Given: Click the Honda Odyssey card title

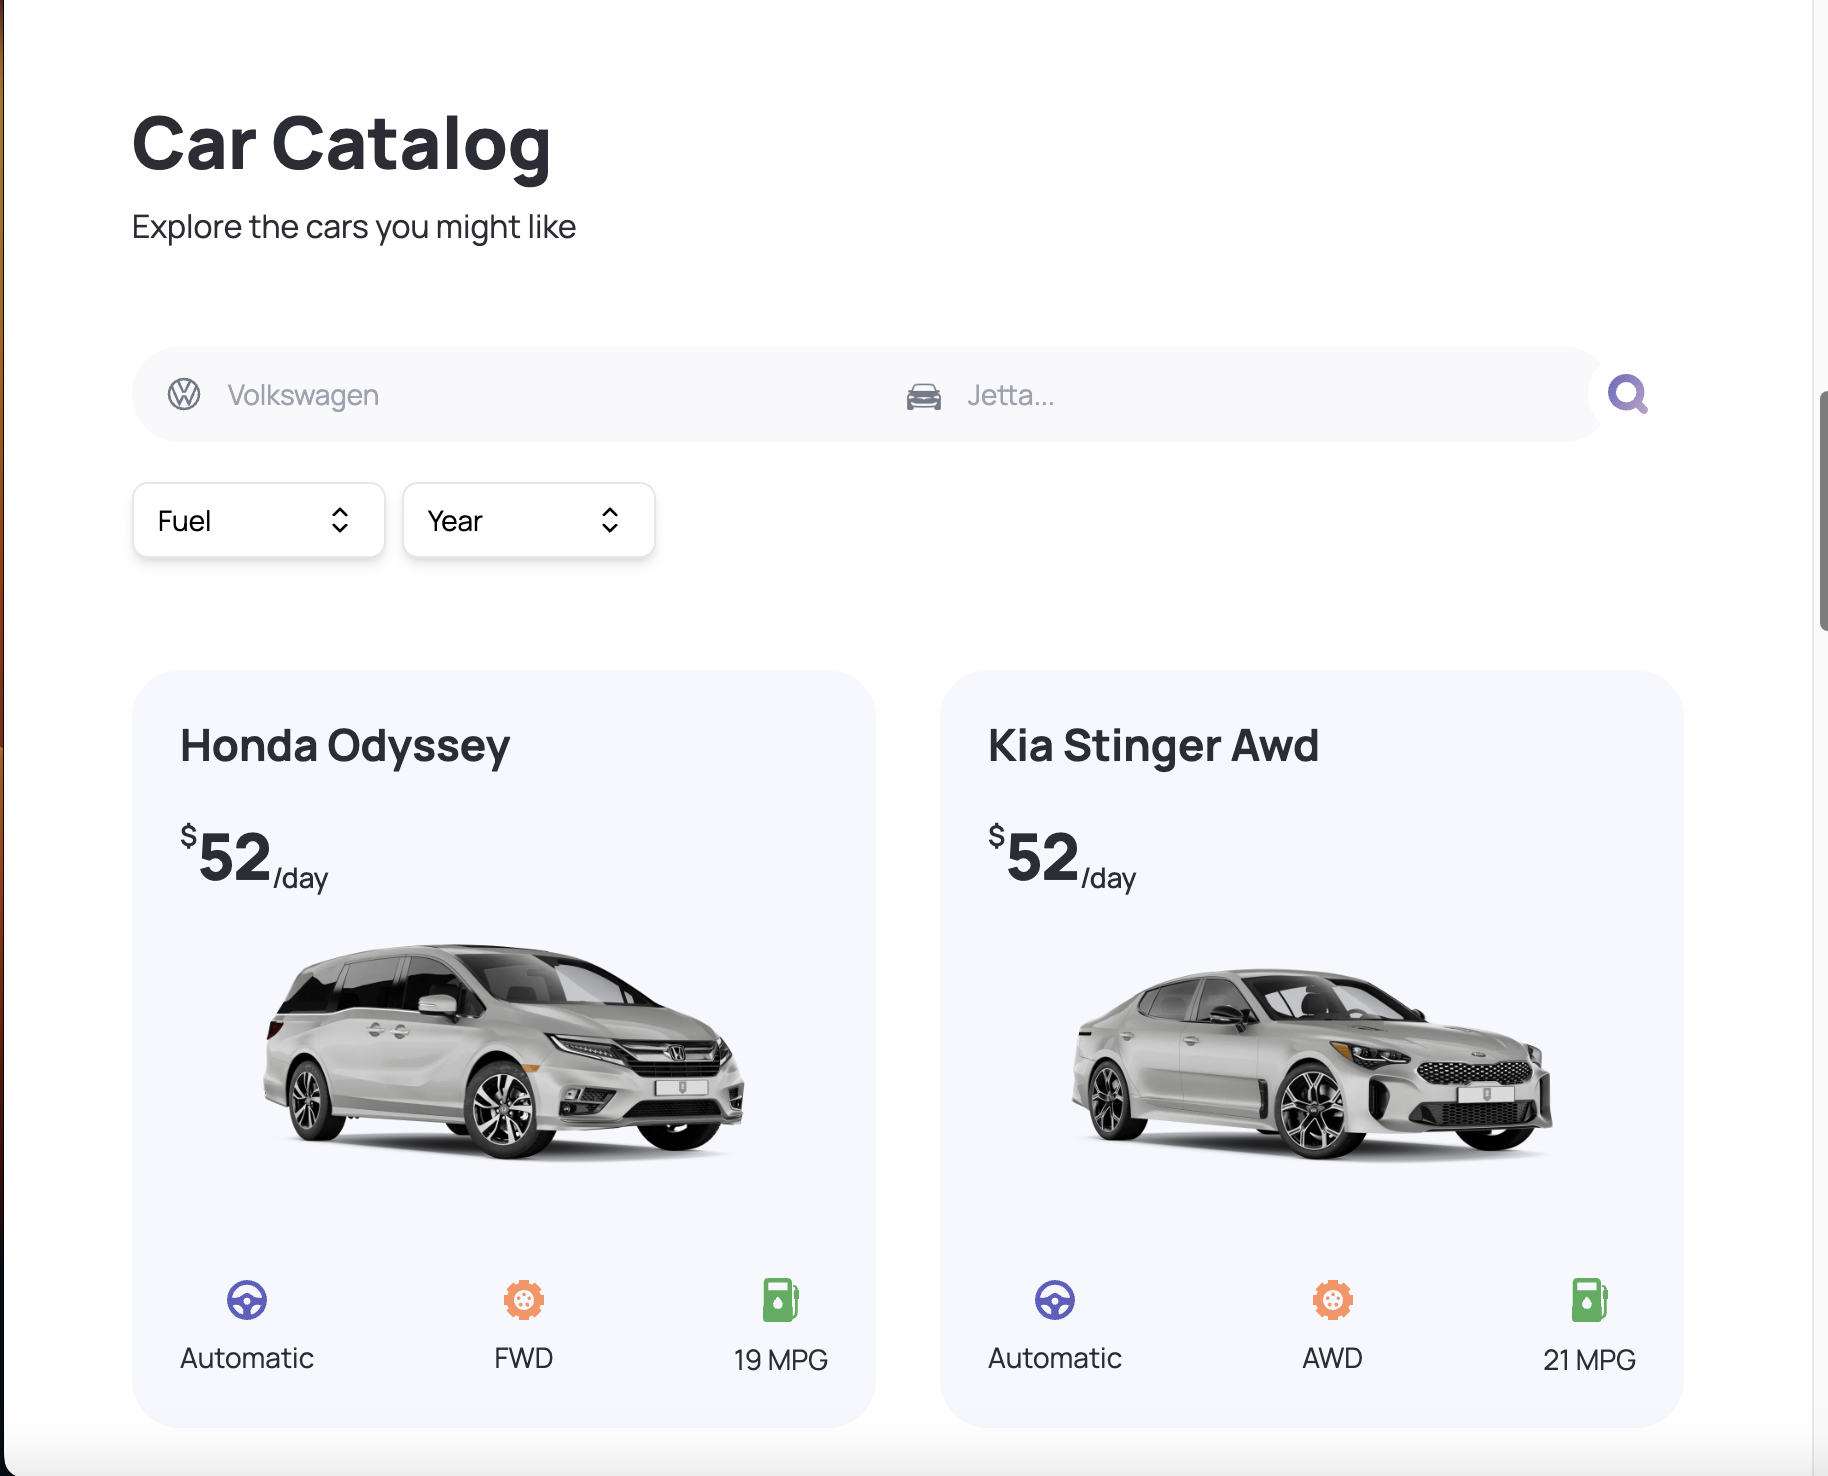Looking at the screenshot, I should (x=345, y=746).
